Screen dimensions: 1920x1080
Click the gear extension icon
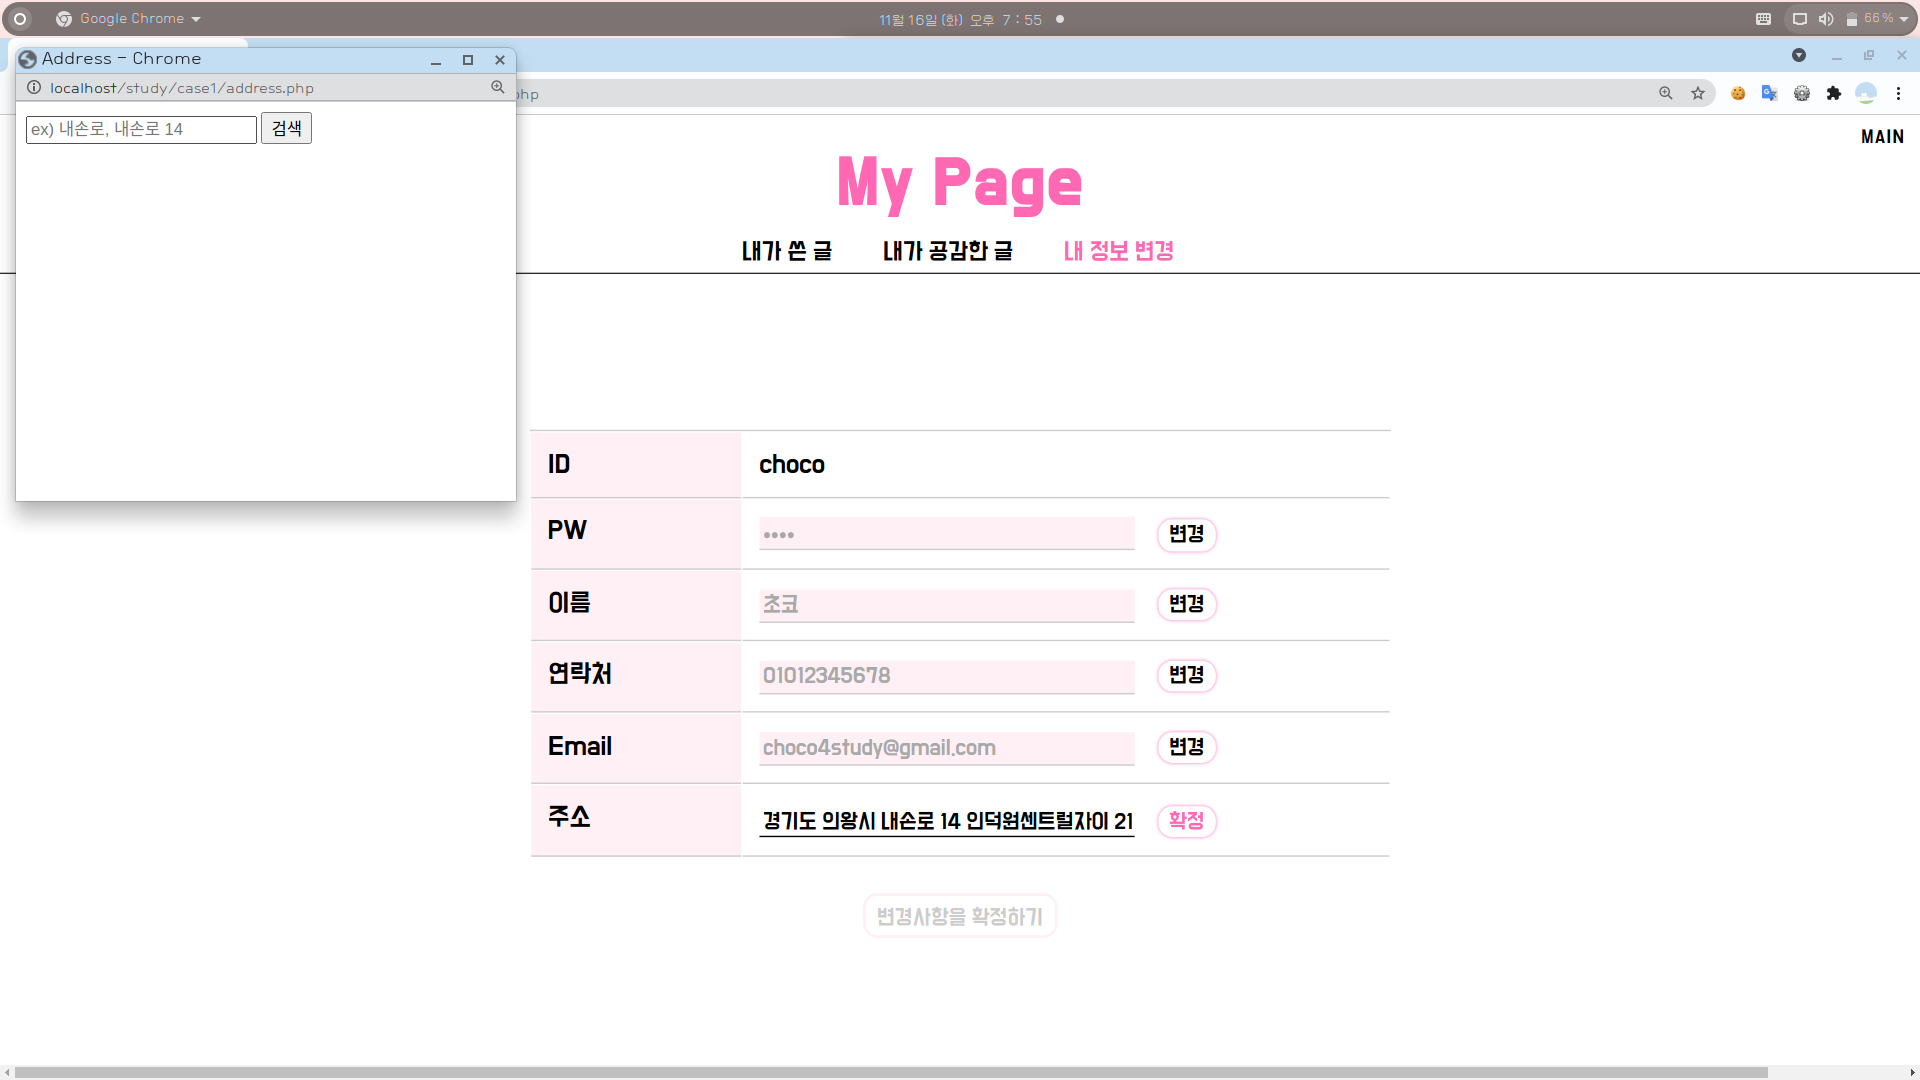click(1801, 93)
